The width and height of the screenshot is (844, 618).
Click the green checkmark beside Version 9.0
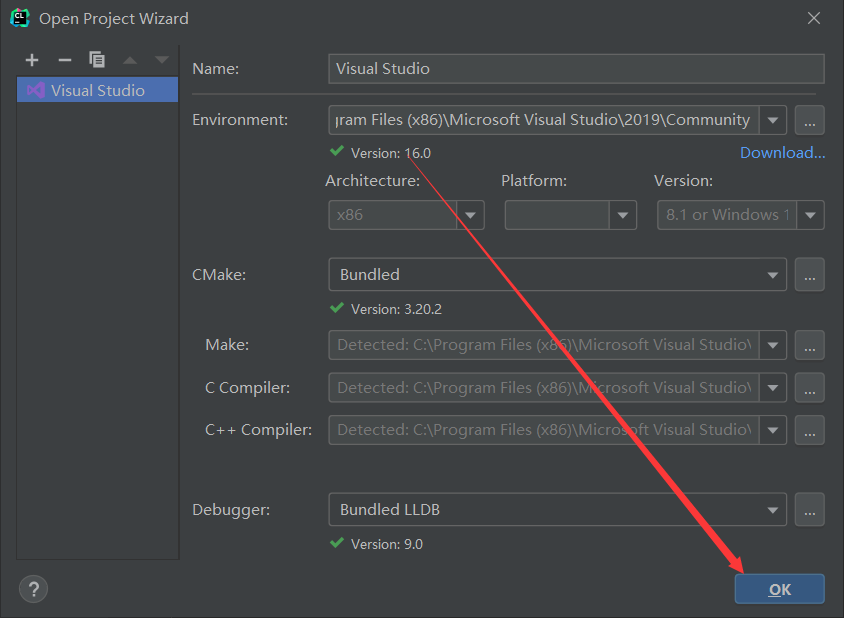pos(337,542)
